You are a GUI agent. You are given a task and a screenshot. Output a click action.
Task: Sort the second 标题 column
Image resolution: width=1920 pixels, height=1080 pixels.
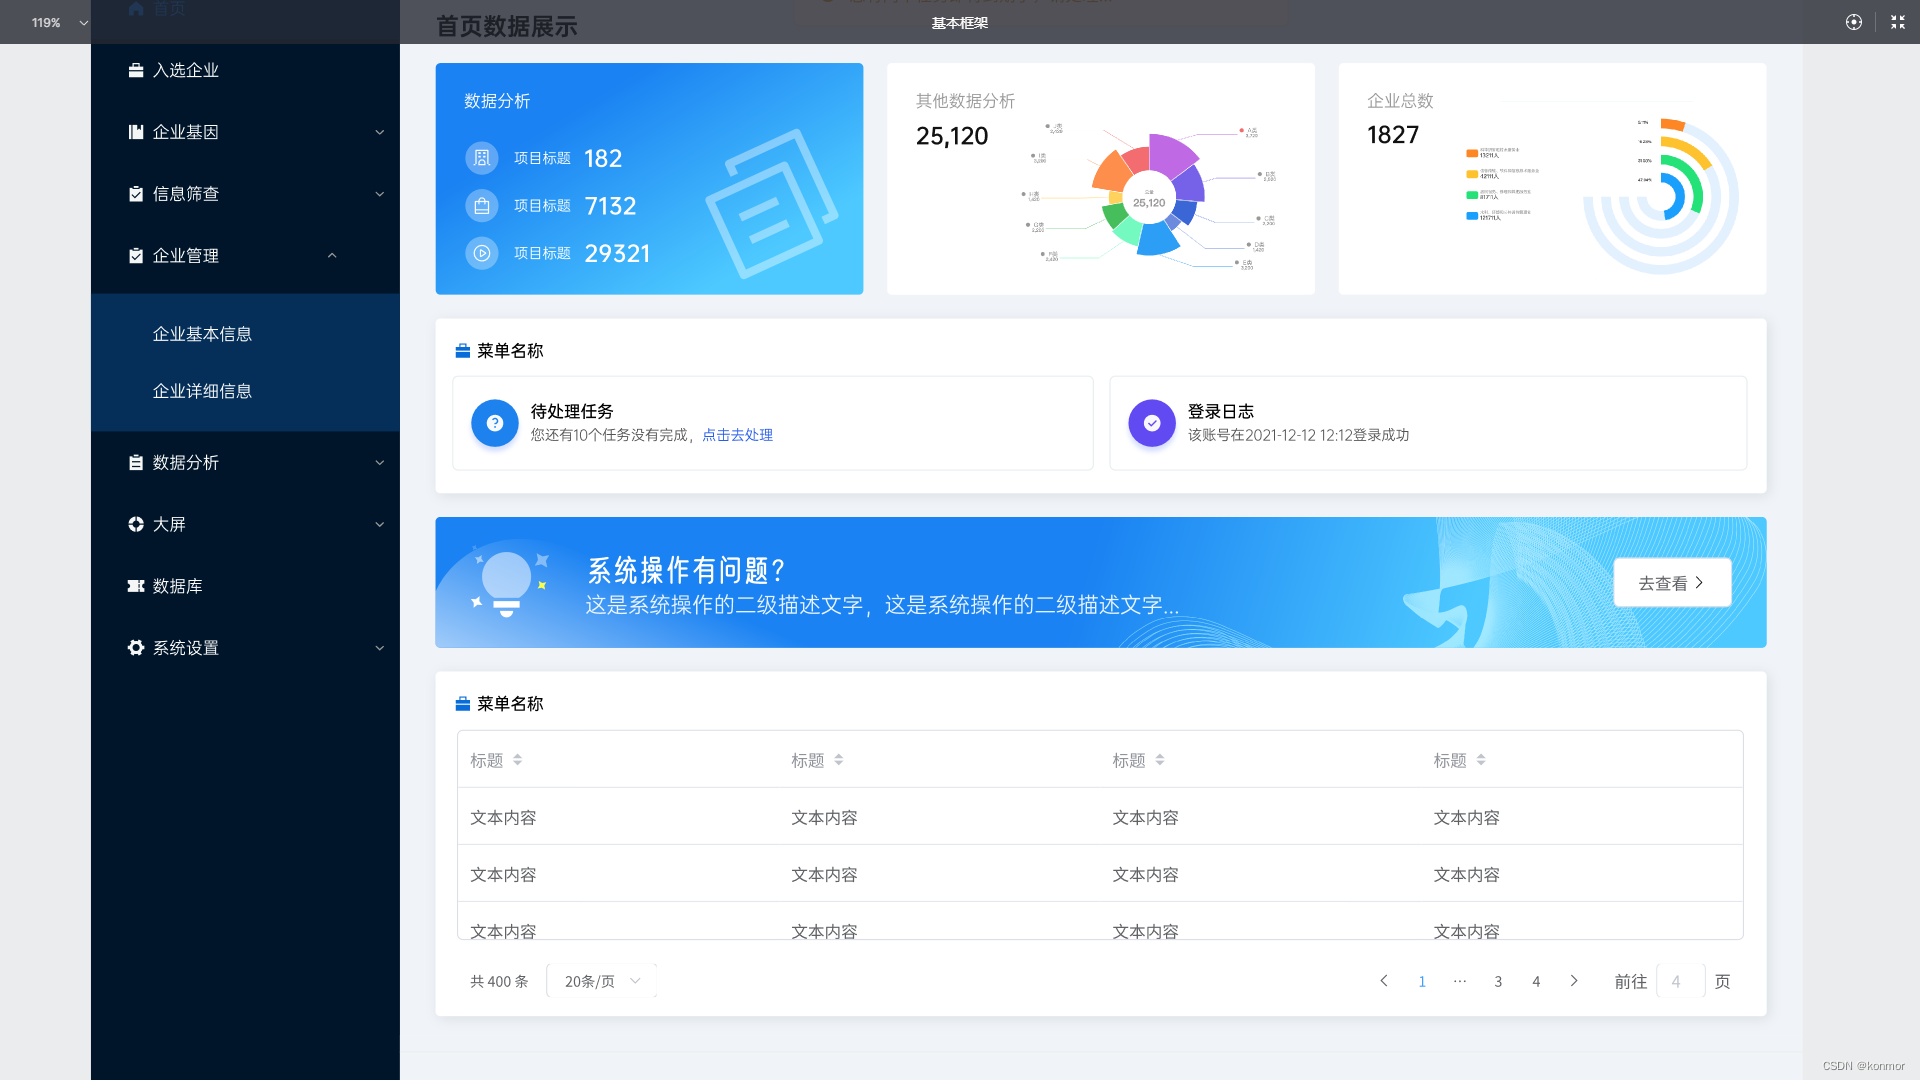pos(839,760)
